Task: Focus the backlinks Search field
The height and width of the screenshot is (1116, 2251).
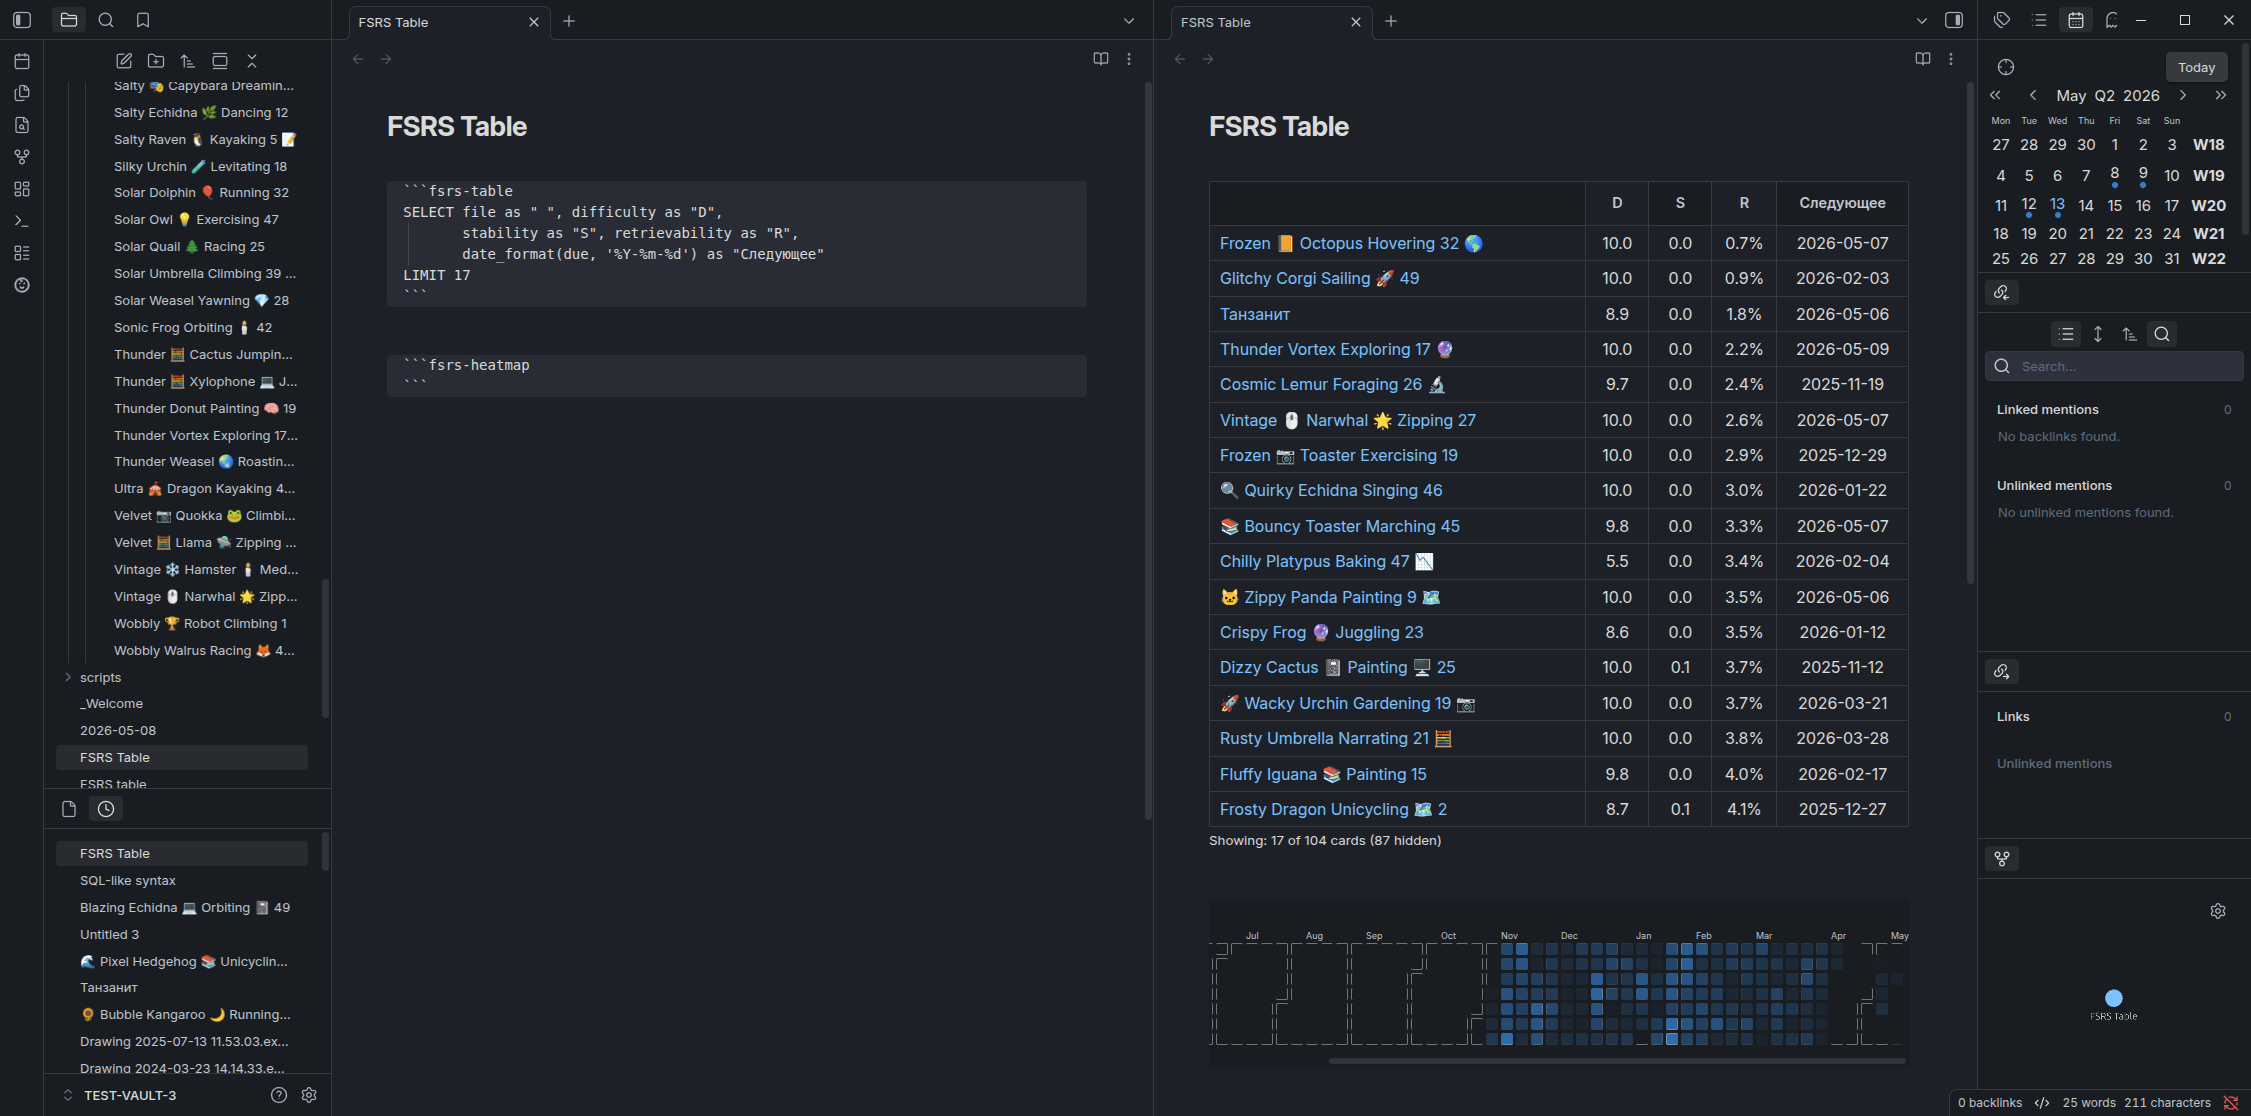Action: 2114,366
